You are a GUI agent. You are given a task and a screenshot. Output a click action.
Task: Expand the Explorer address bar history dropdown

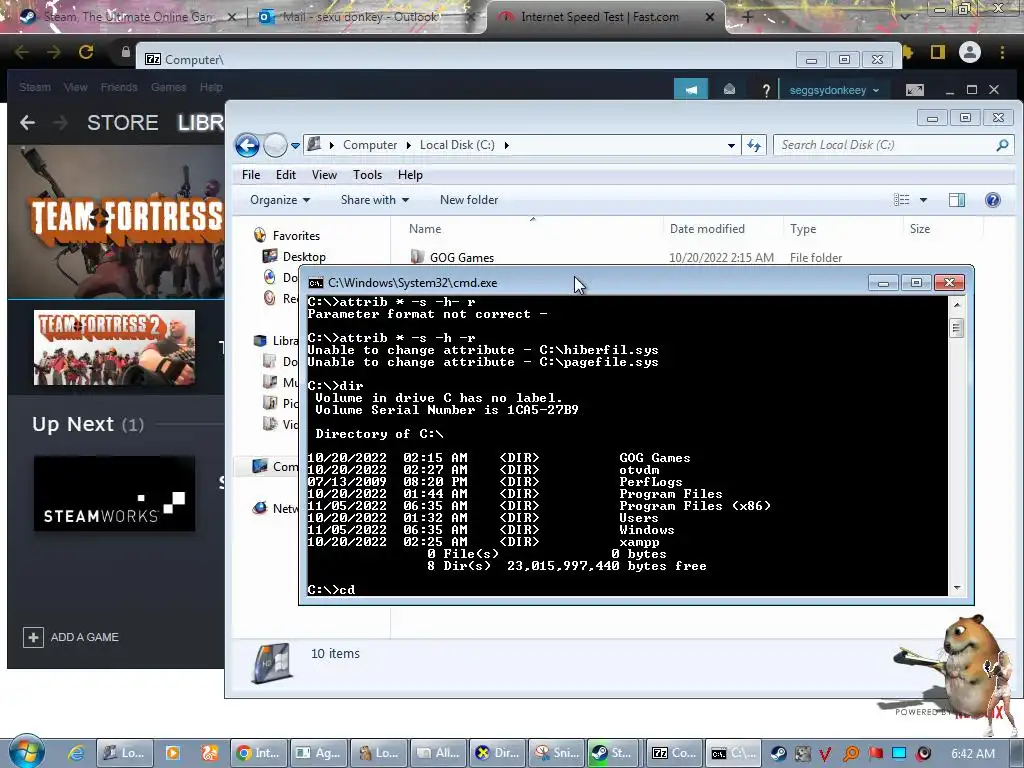point(731,146)
